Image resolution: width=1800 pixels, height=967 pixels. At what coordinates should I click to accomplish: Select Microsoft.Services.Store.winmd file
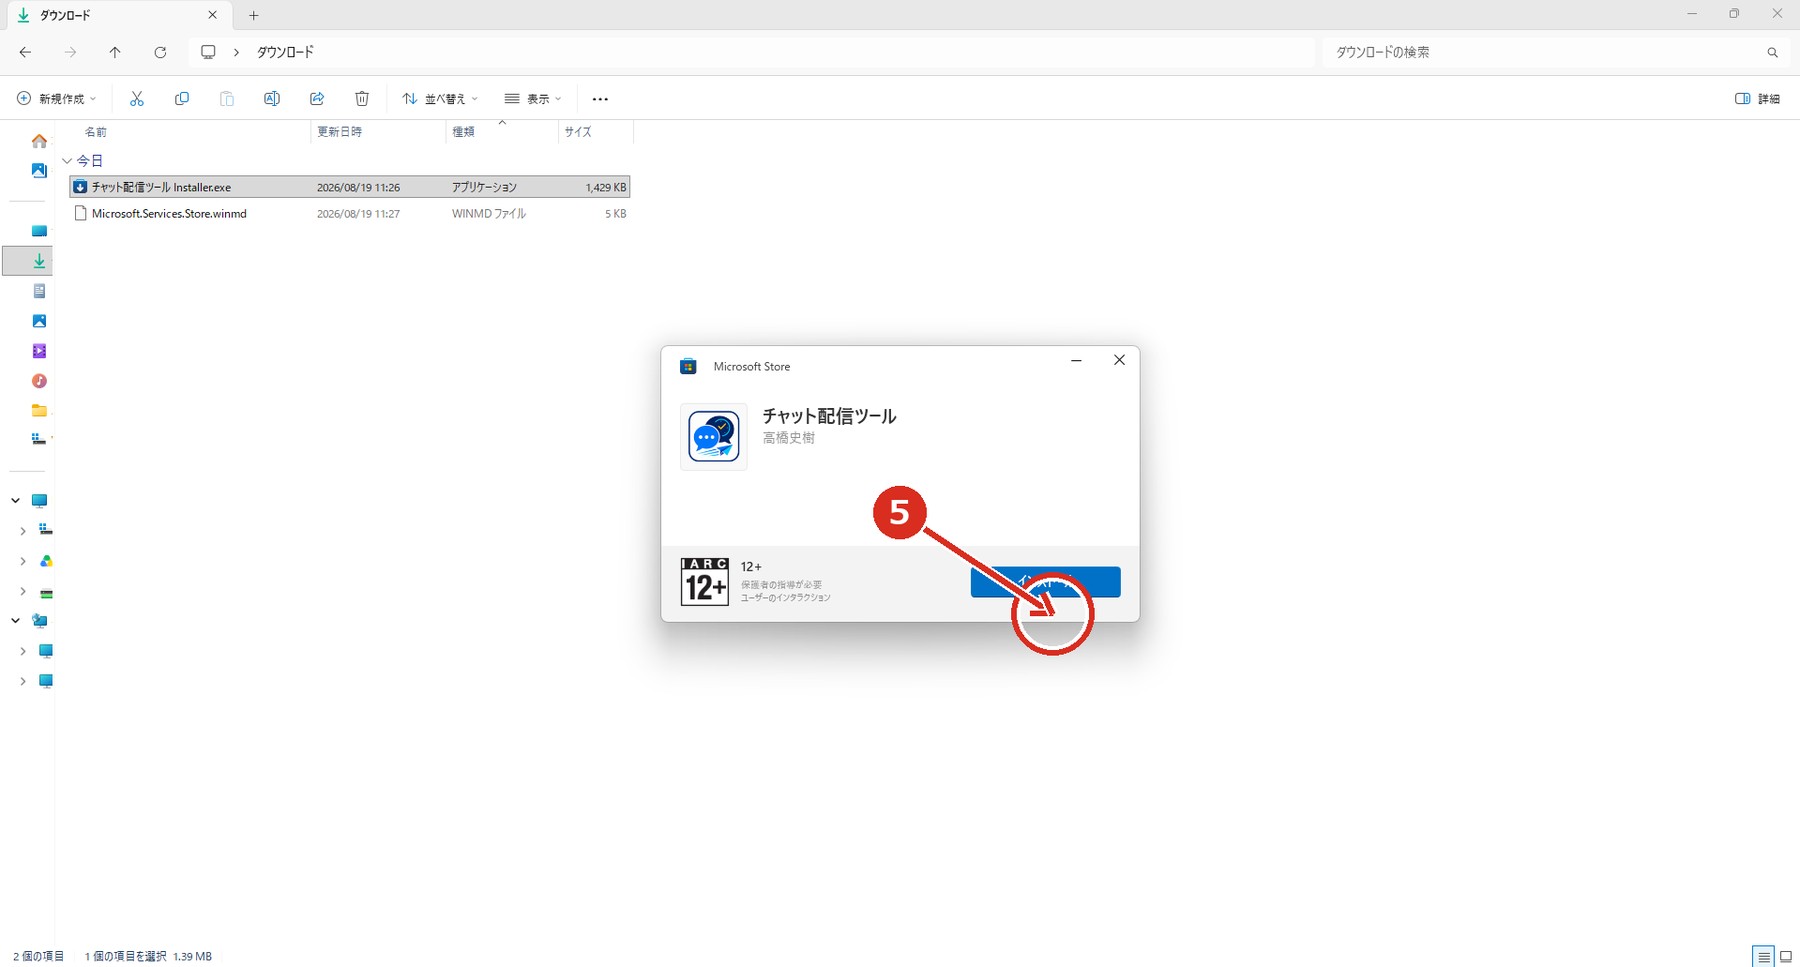point(350,214)
